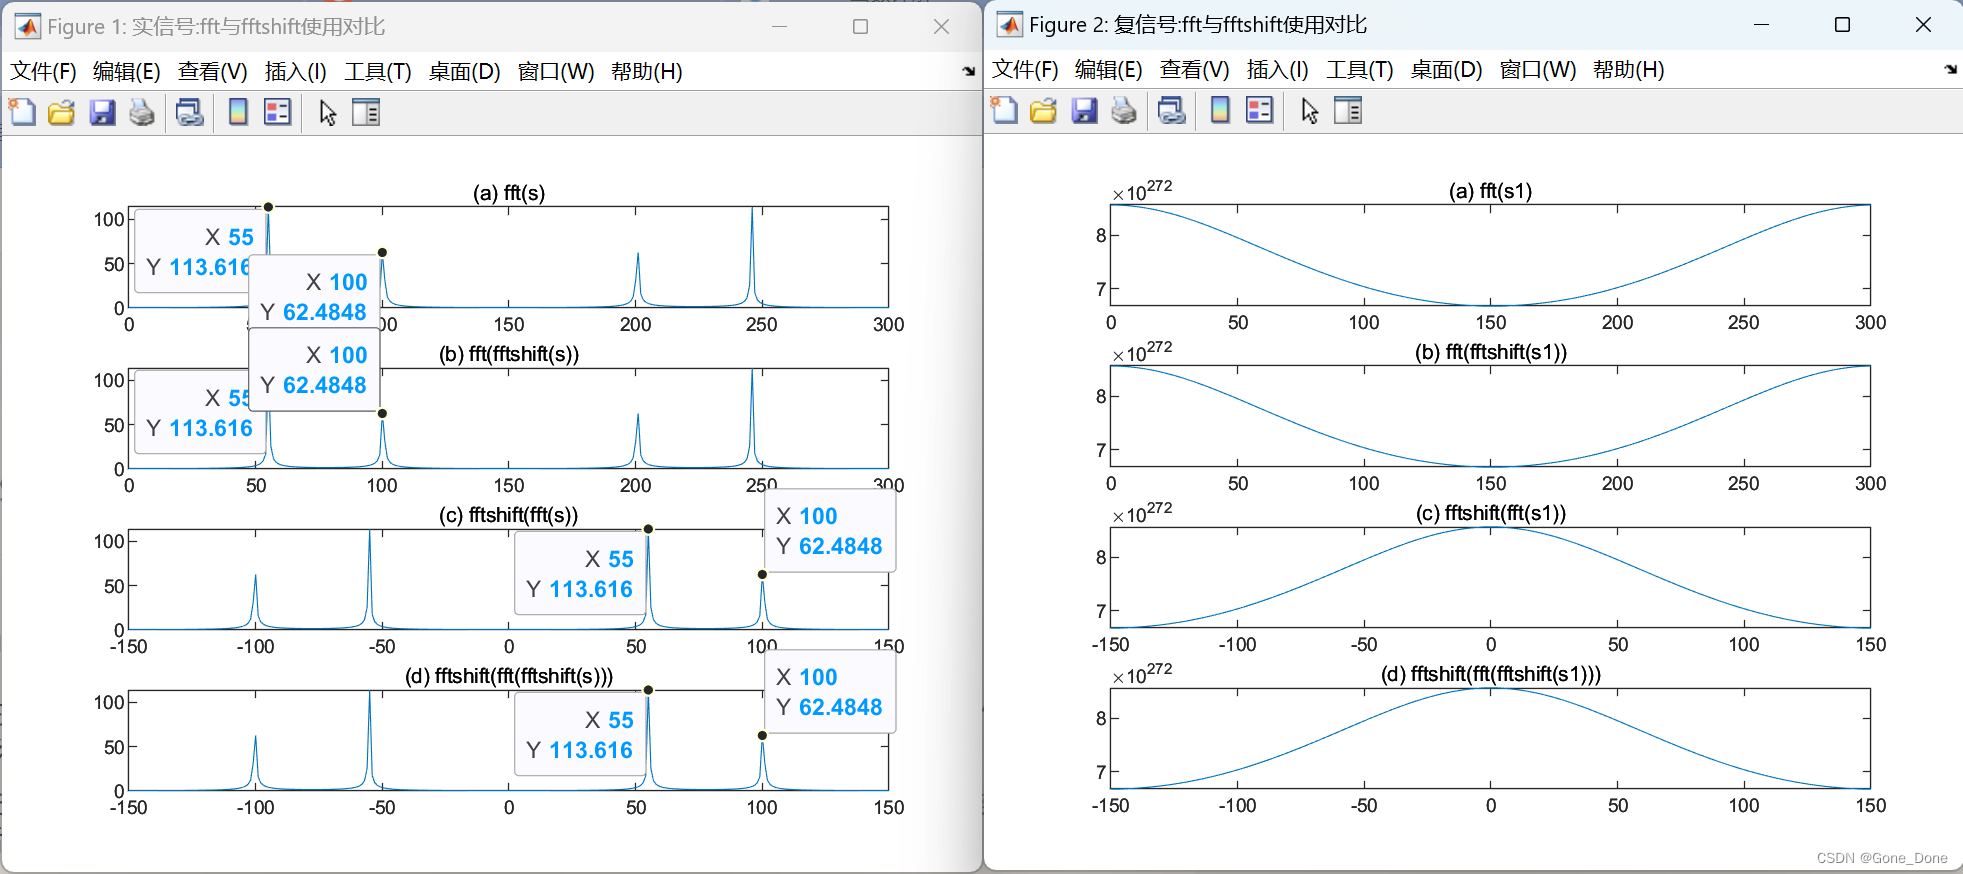The width and height of the screenshot is (1963, 874).
Task: Click title '(b) fft(fftshift(s))' in Figure 1
Action: (x=509, y=354)
